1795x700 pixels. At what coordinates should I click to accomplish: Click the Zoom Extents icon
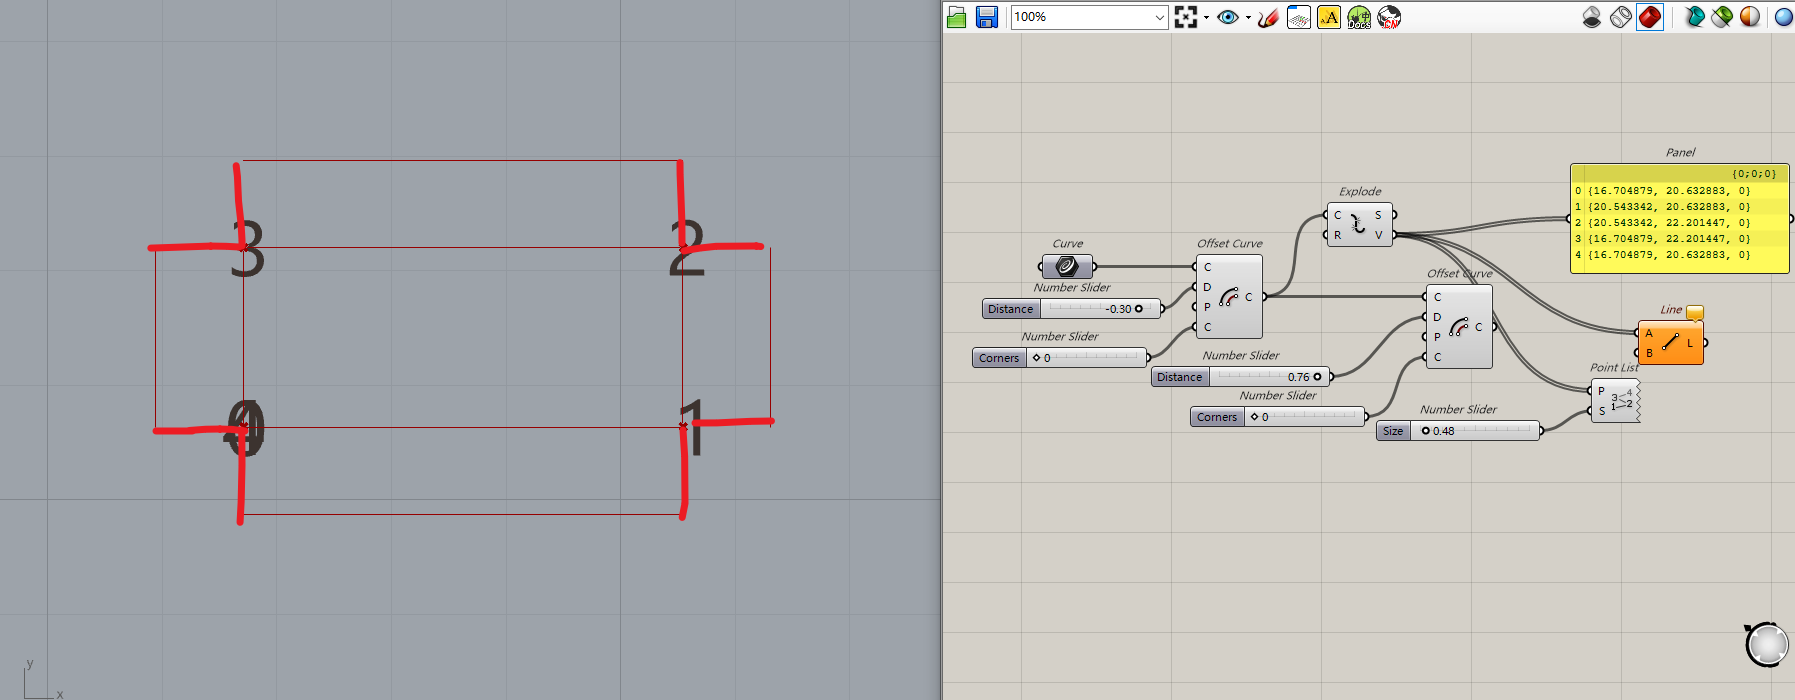[1185, 17]
